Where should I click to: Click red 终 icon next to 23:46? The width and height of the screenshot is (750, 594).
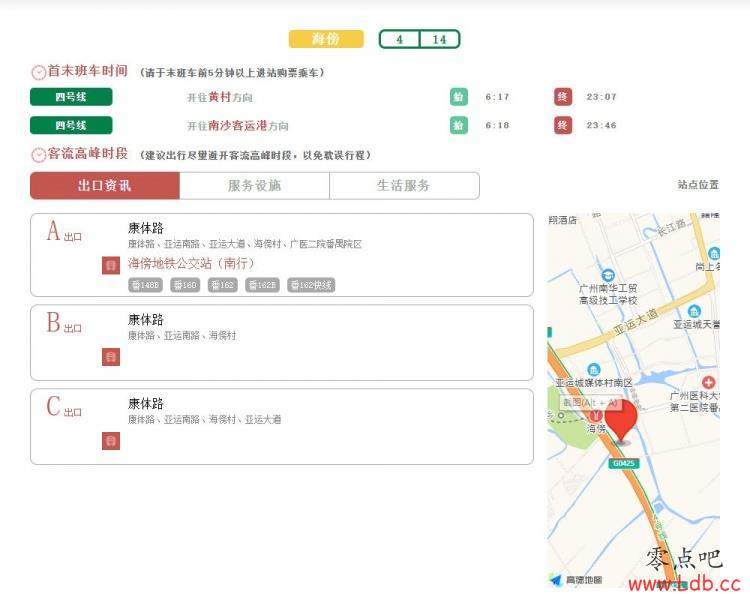[x=563, y=125]
